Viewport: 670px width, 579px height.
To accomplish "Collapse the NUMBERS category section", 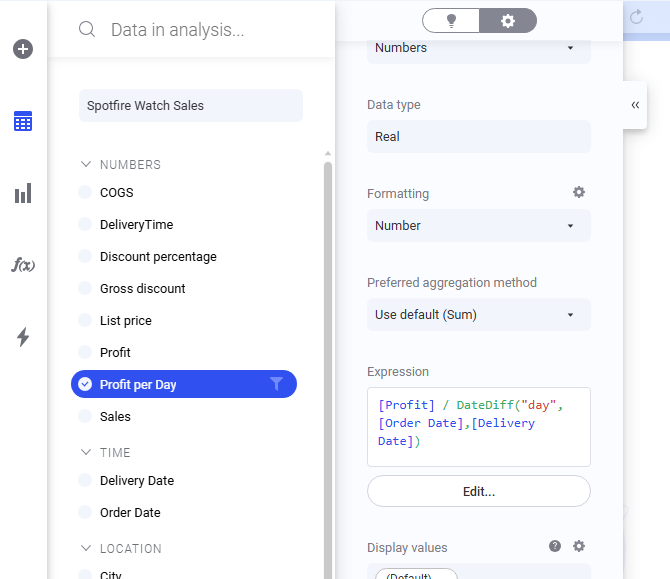I will point(85,164).
